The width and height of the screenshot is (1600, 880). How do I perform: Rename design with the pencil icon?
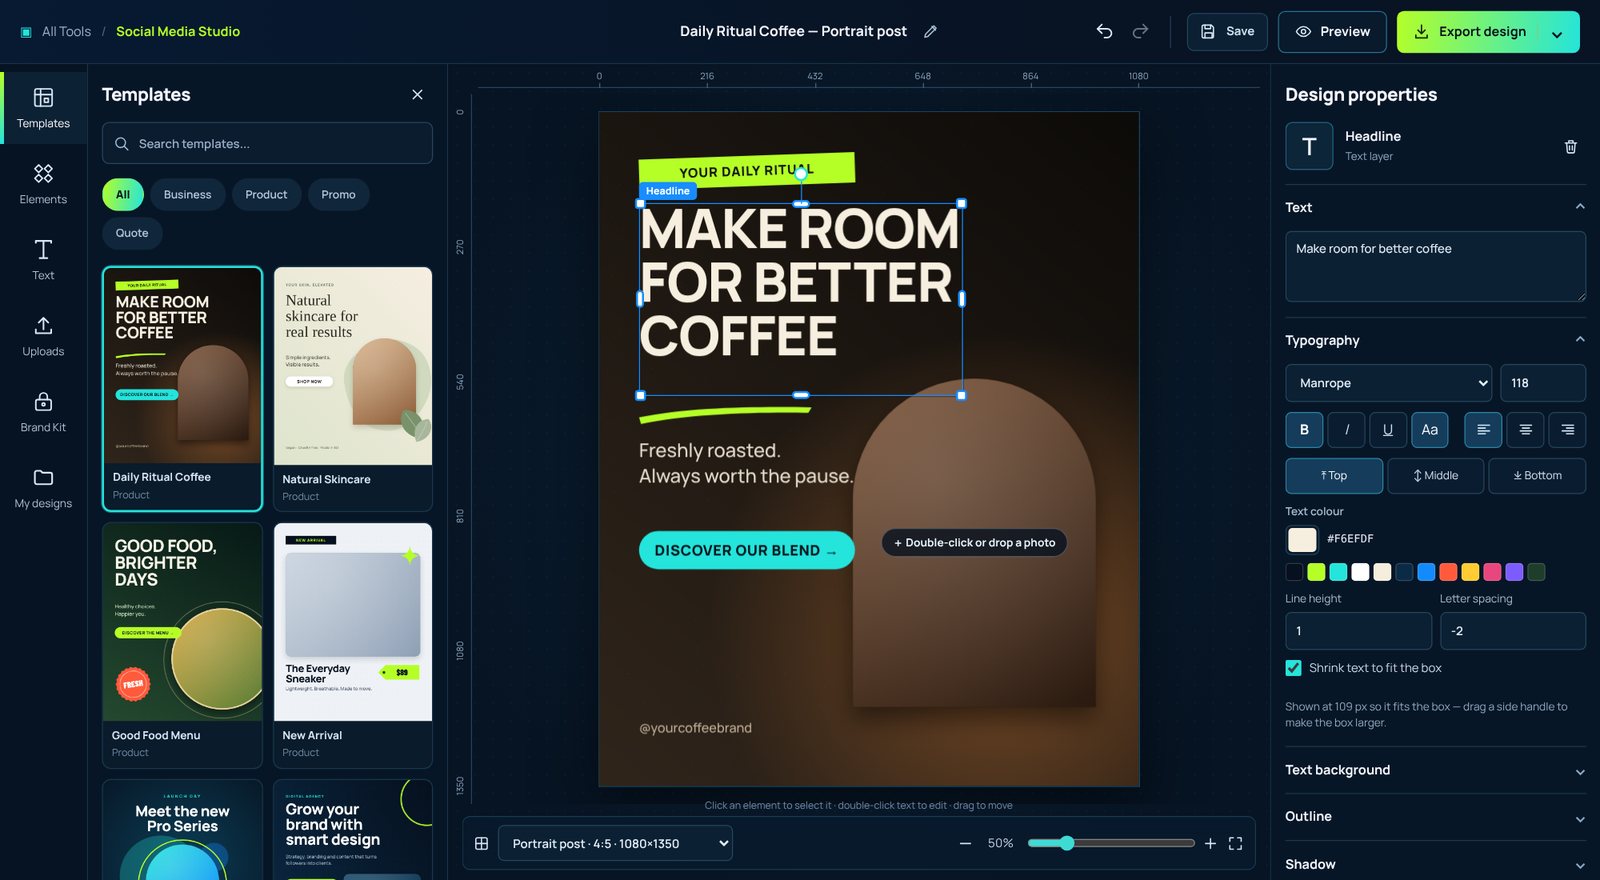coord(930,32)
